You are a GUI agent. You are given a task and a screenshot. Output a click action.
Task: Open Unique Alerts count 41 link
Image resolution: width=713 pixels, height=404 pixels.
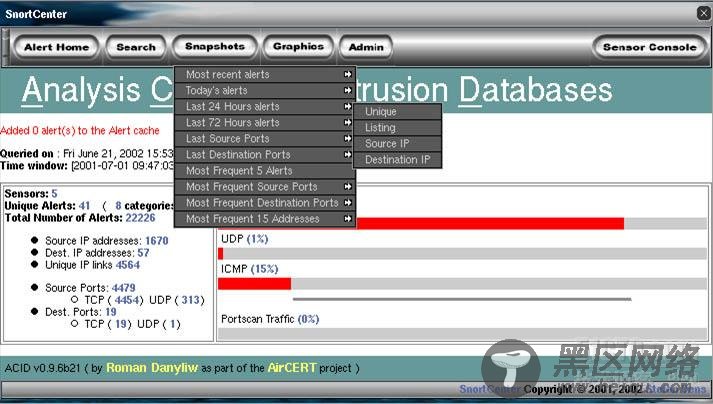(84, 206)
